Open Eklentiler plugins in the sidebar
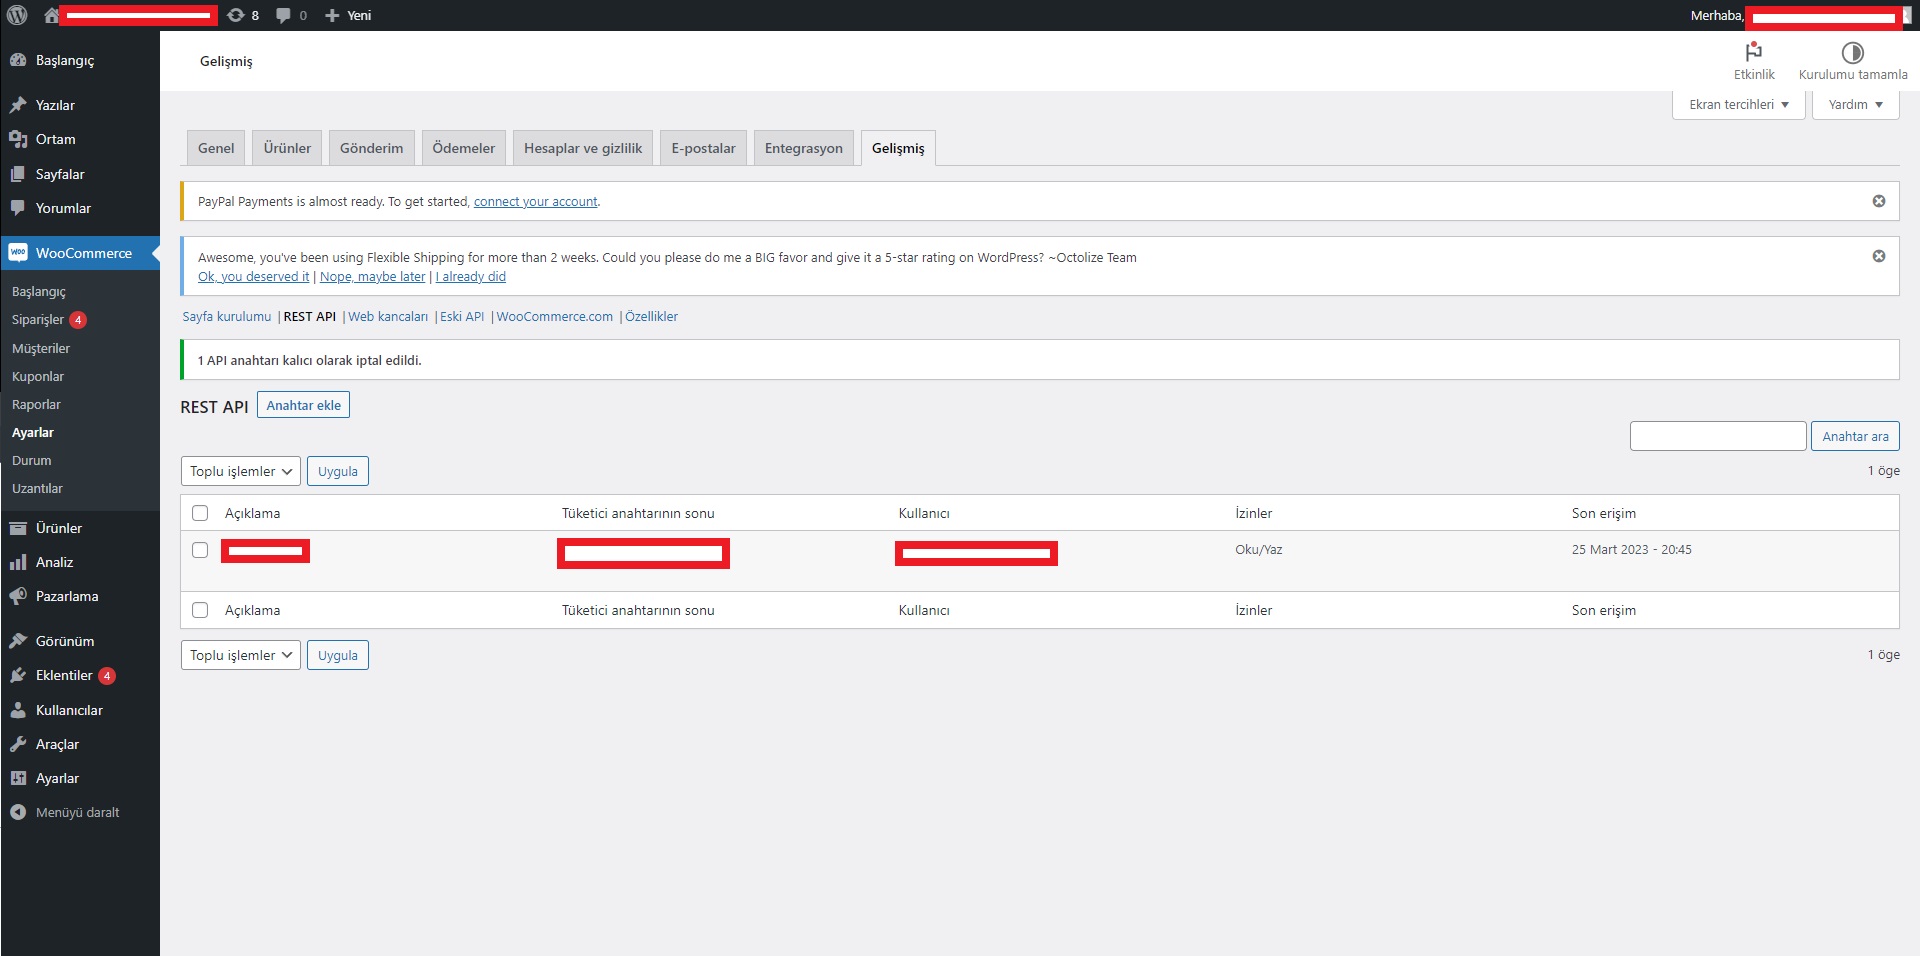Image resolution: width=1920 pixels, height=956 pixels. point(64,675)
